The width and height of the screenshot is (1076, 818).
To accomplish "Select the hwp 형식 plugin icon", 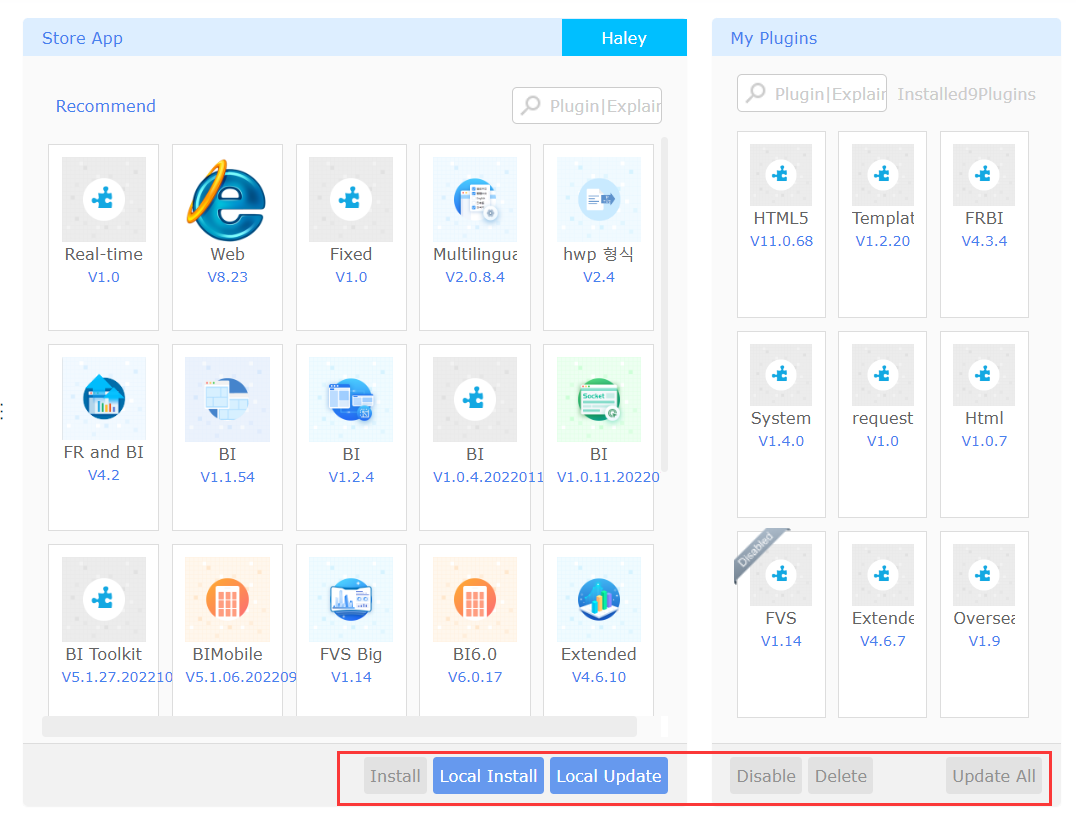I will click(598, 198).
